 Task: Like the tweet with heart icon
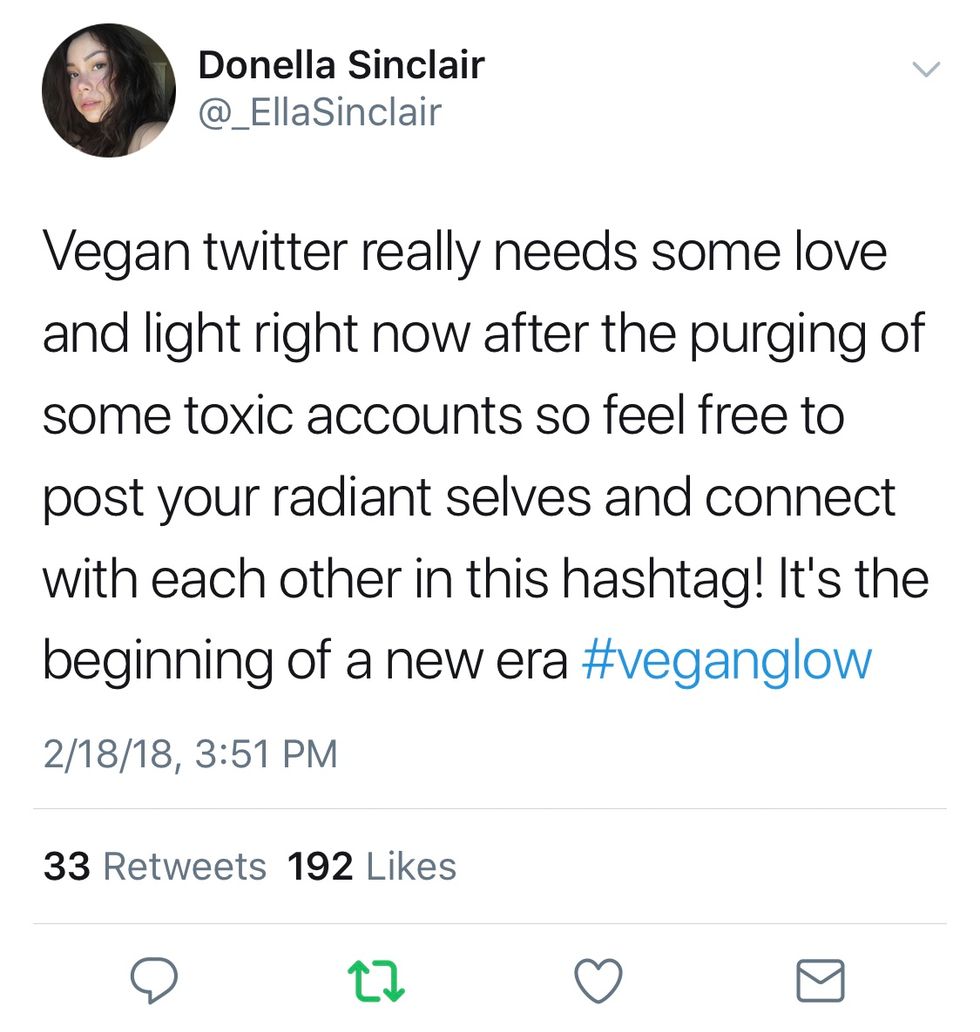tap(599, 979)
